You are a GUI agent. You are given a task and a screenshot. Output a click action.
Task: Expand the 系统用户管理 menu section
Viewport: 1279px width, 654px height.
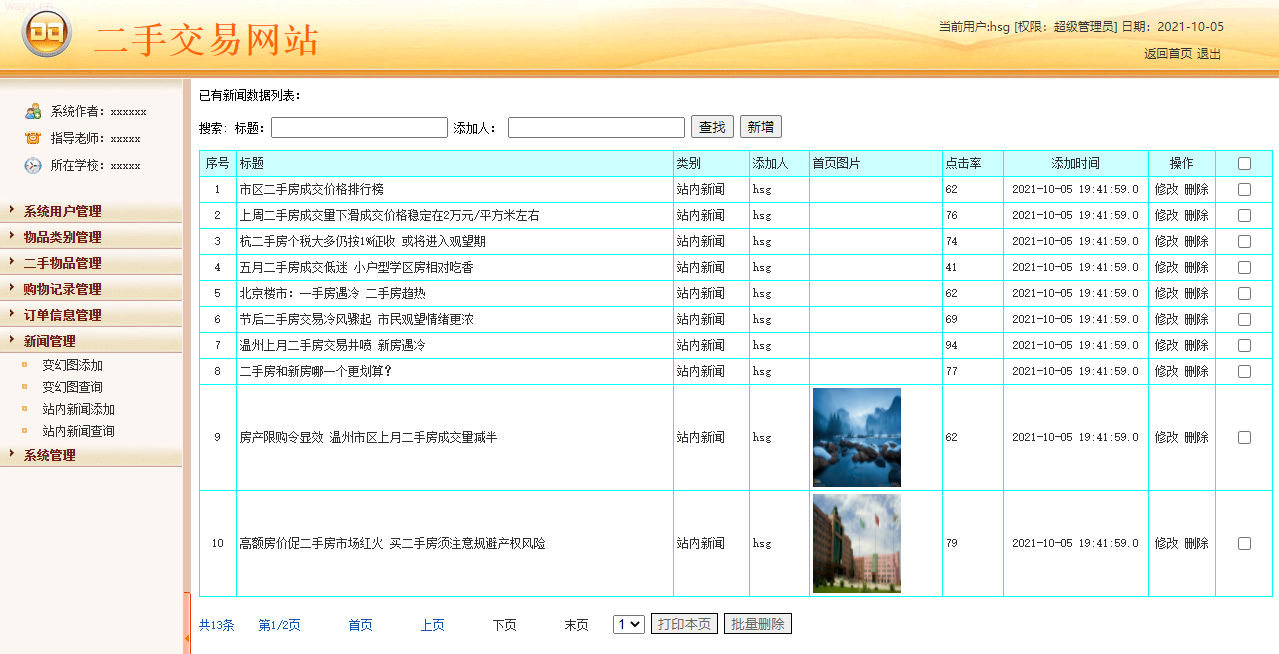[x=62, y=211]
